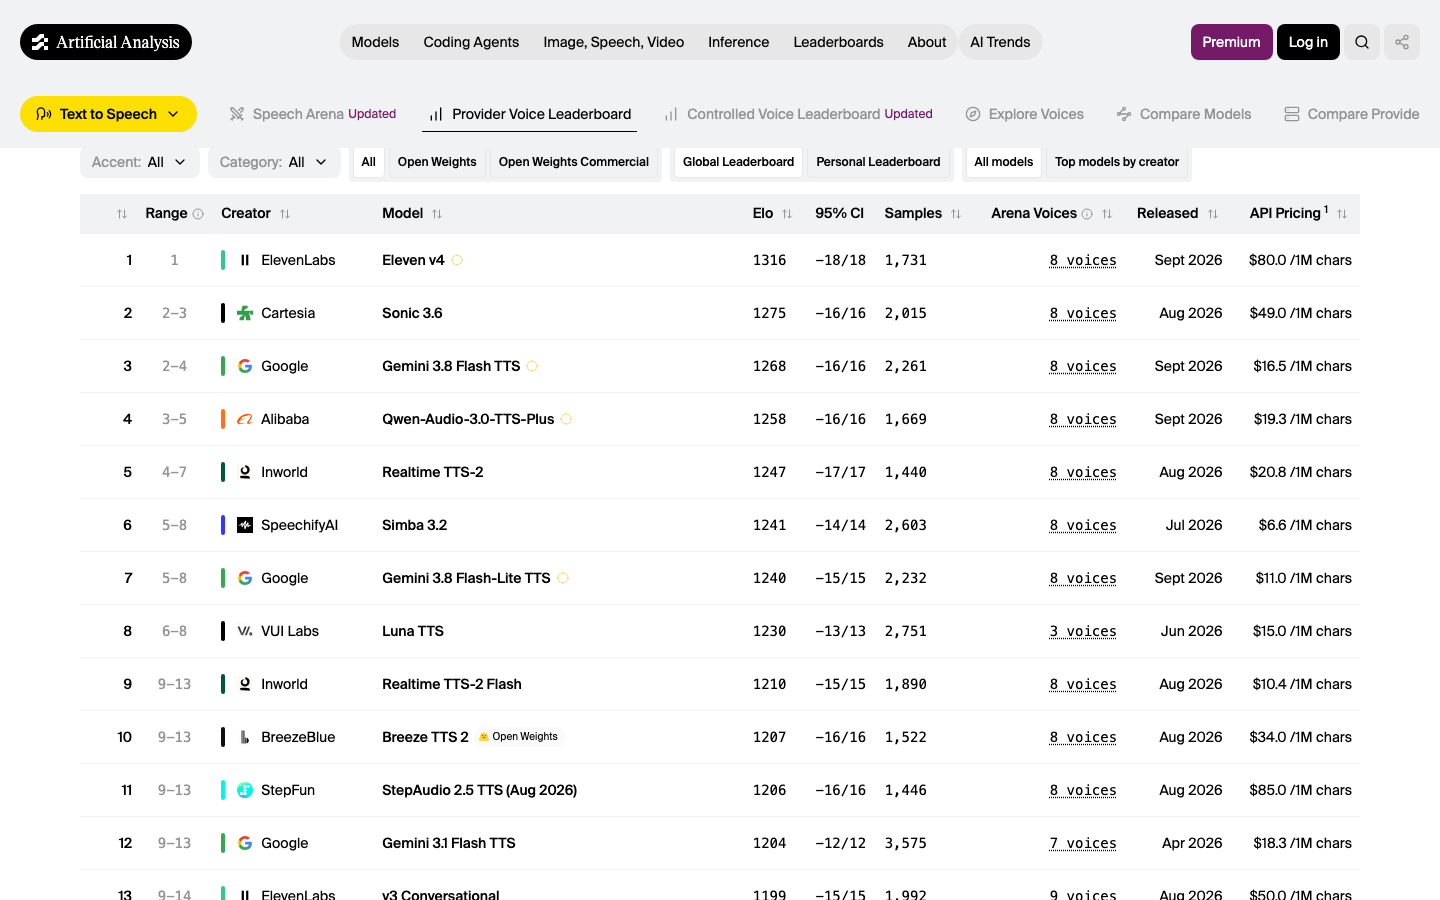Open Controlled Voice Leaderboard tab
This screenshot has height=900, width=1440.
point(799,114)
